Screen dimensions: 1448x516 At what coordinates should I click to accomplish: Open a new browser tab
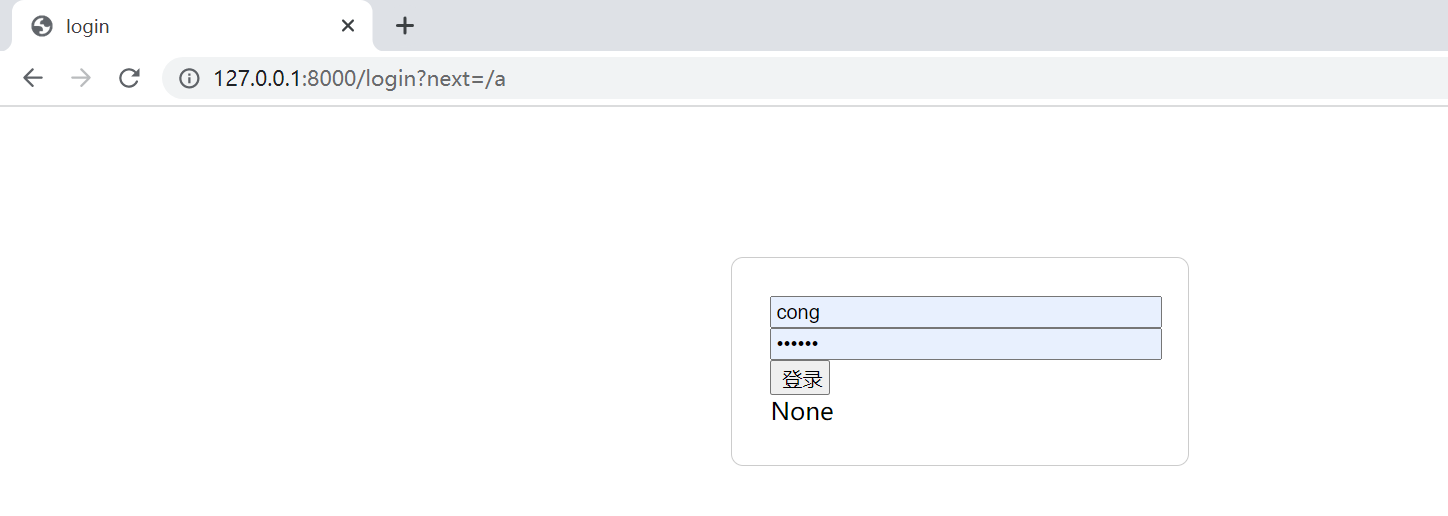pyautogui.click(x=404, y=26)
